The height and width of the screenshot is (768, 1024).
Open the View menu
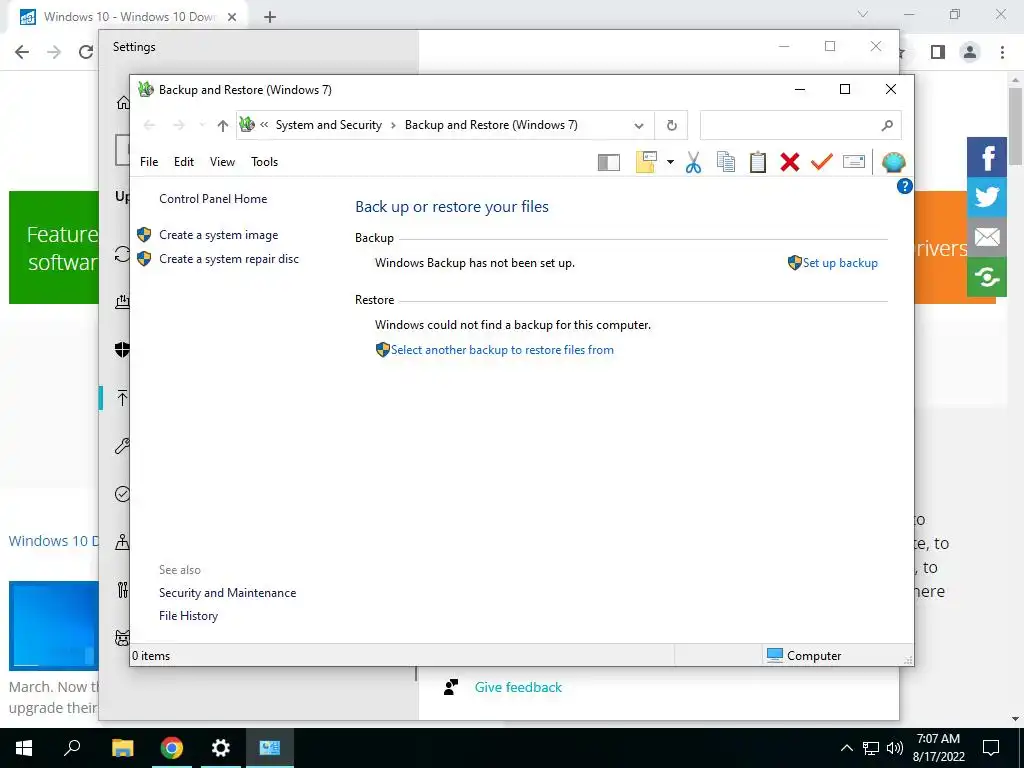click(222, 162)
